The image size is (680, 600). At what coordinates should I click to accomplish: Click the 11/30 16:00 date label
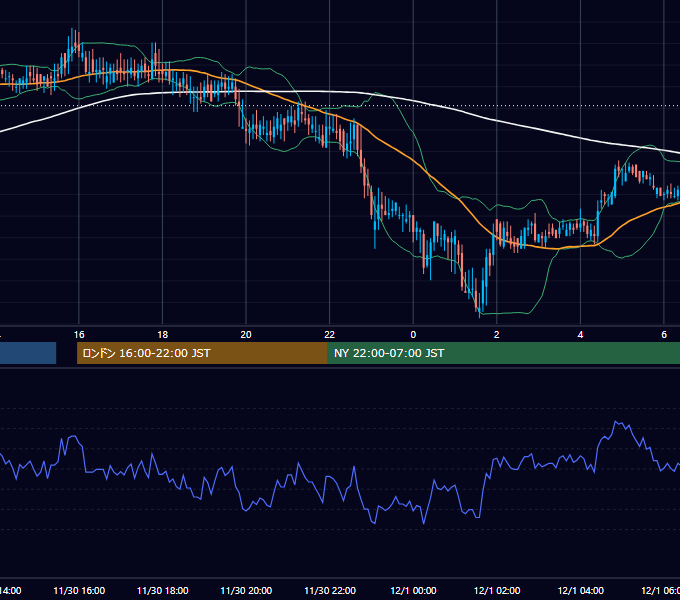[x=79, y=590]
